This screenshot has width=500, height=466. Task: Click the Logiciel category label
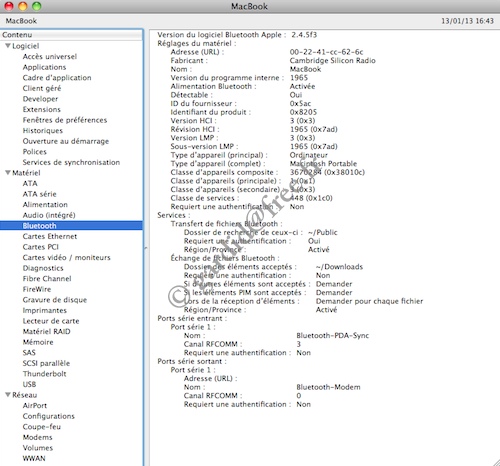coord(26,46)
